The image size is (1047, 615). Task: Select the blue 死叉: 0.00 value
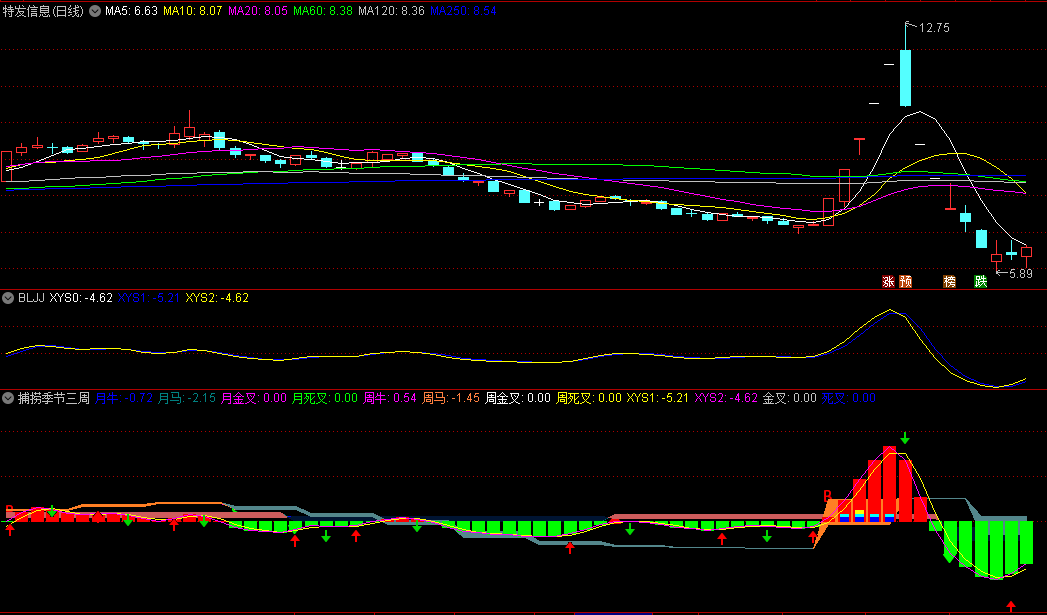pos(849,398)
